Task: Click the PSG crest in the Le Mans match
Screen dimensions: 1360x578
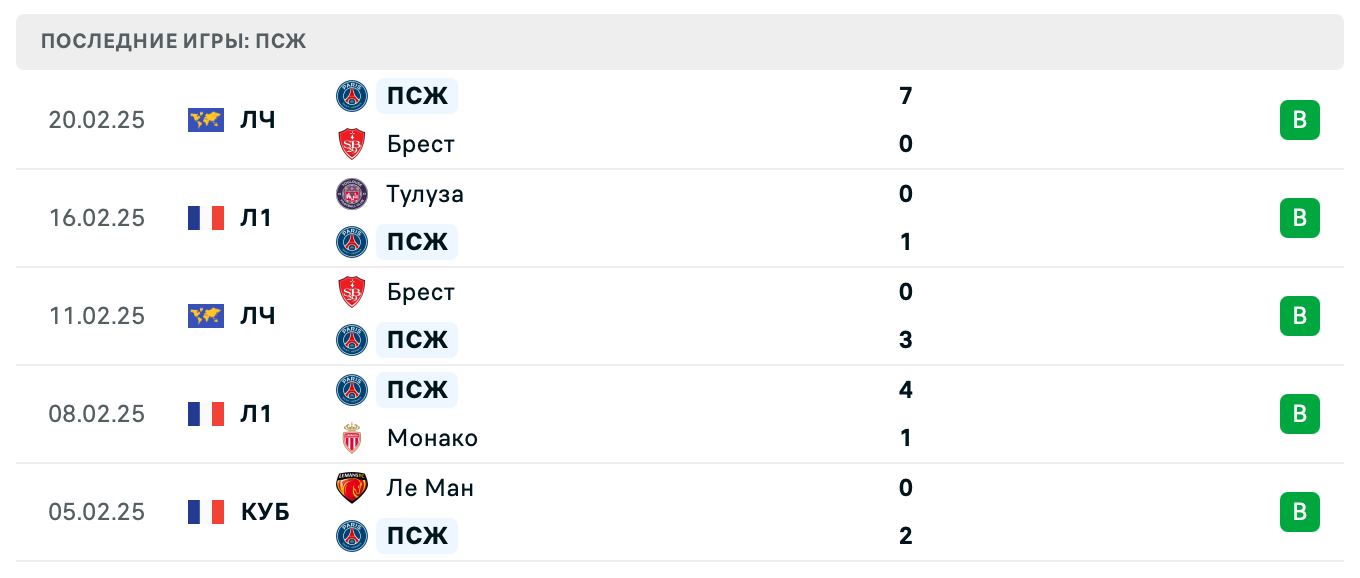Action: (352, 536)
